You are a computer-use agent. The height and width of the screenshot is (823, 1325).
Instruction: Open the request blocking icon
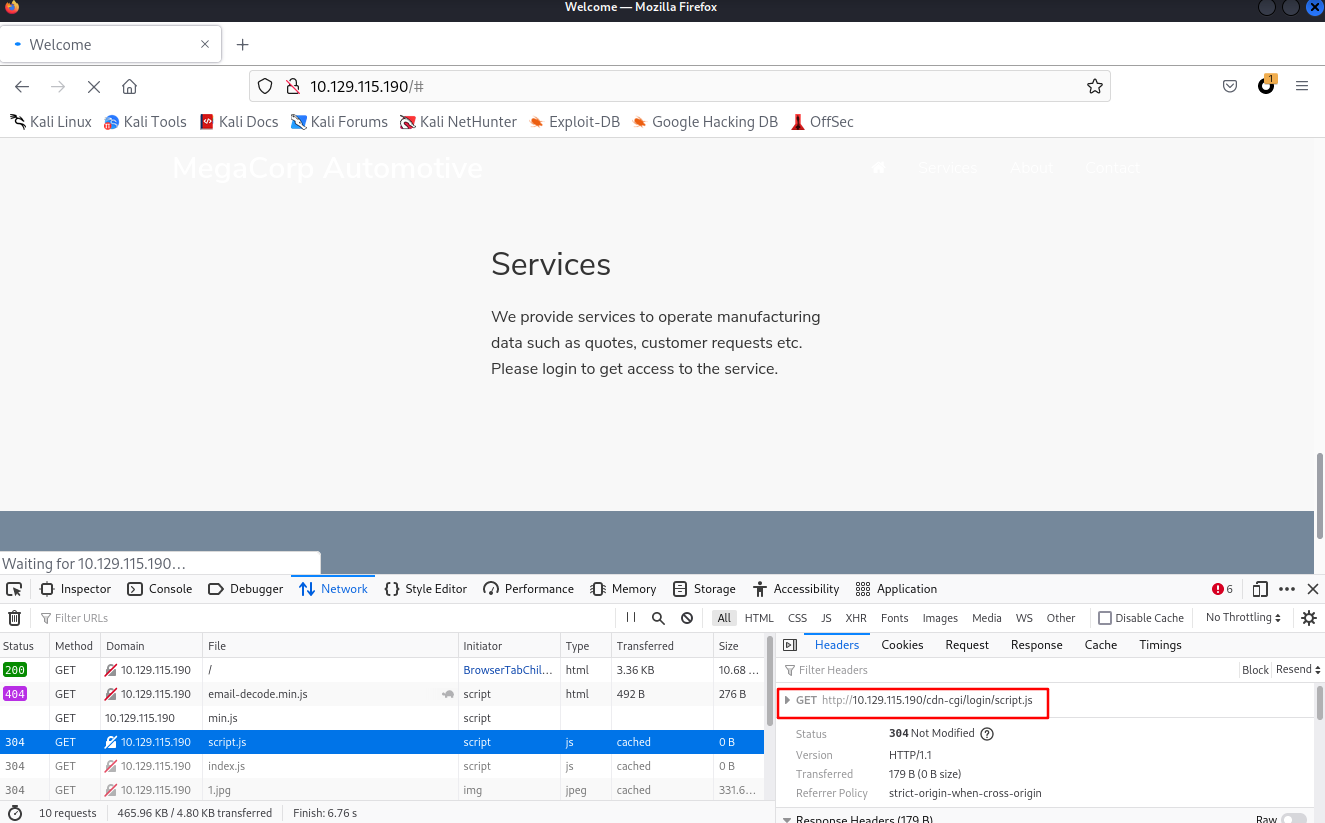point(687,618)
